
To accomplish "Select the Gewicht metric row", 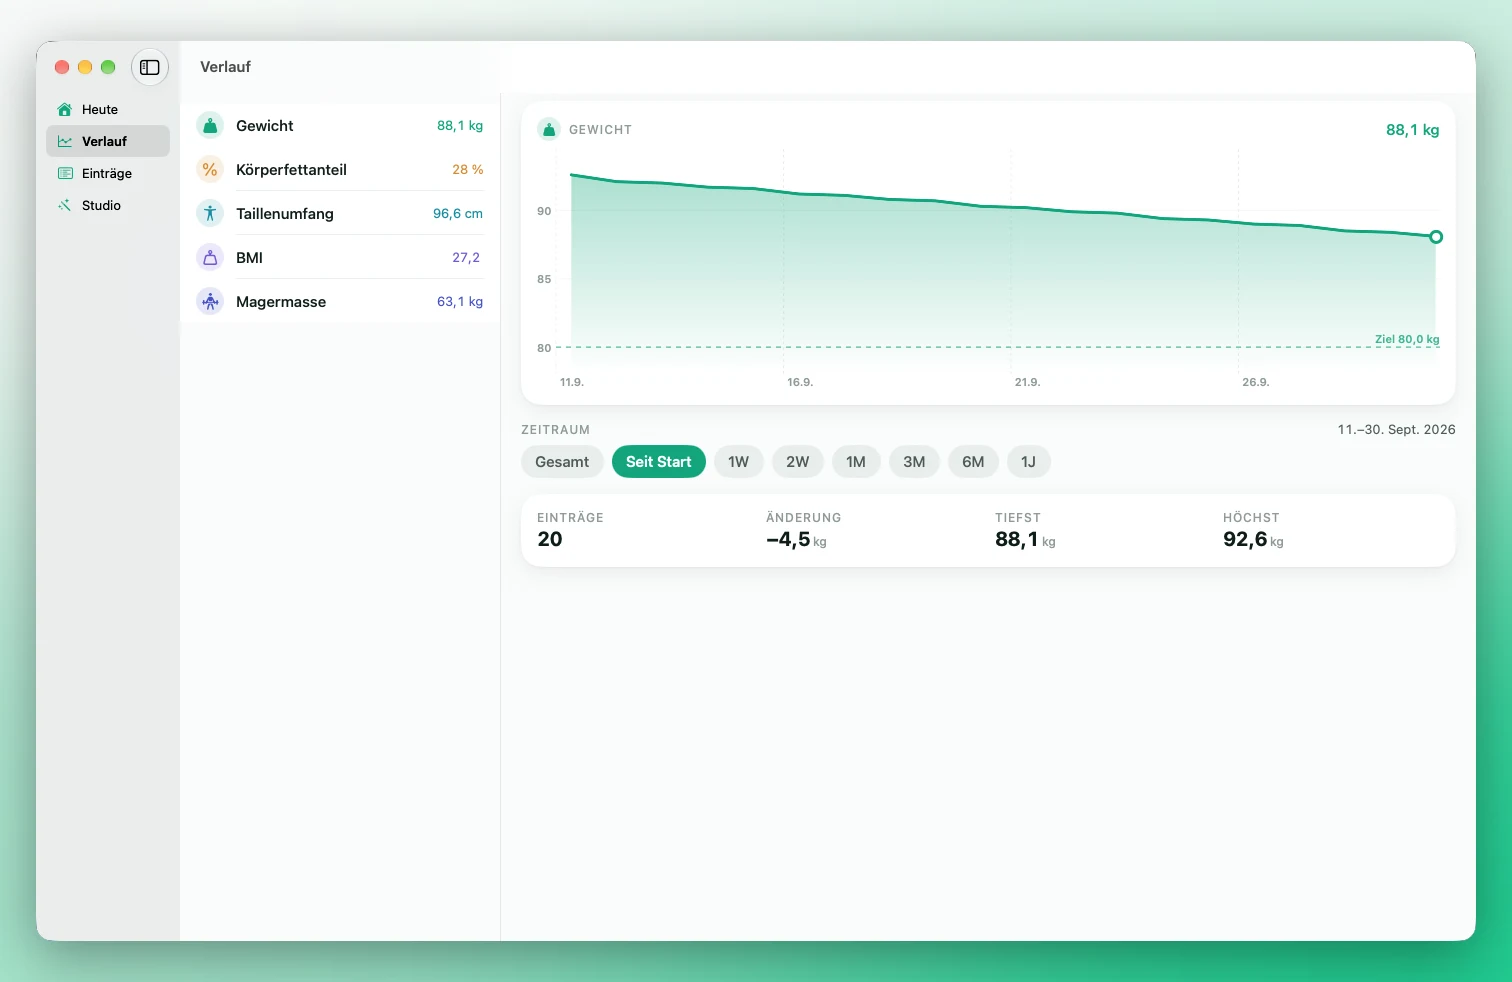I will pyautogui.click(x=340, y=126).
